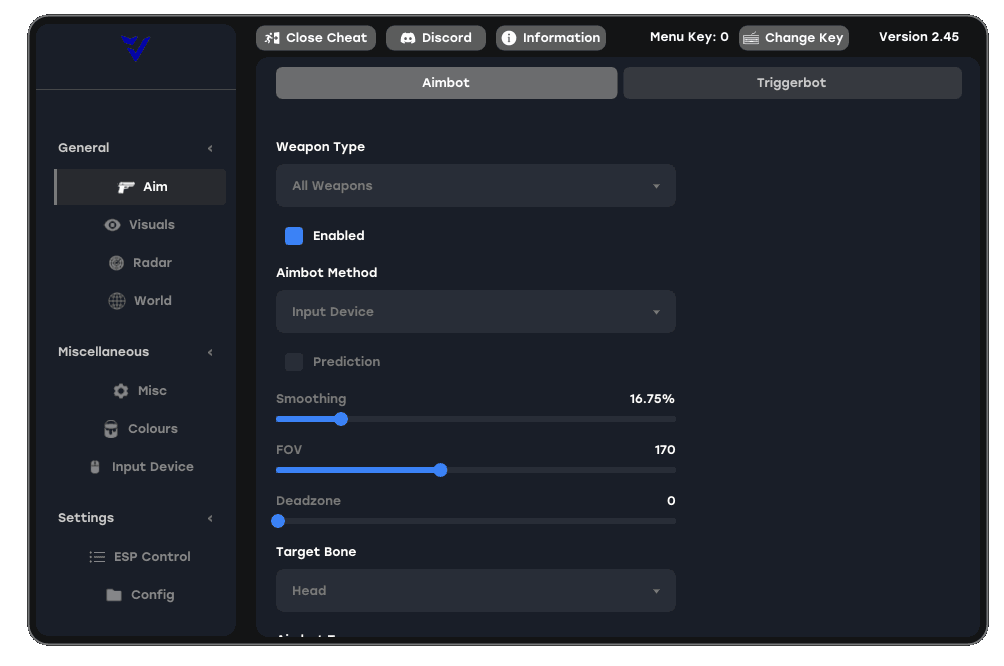Screen dimensions: 1004x666
Task: Open Visuals via the eye icon
Action: click(x=112, y=225)
